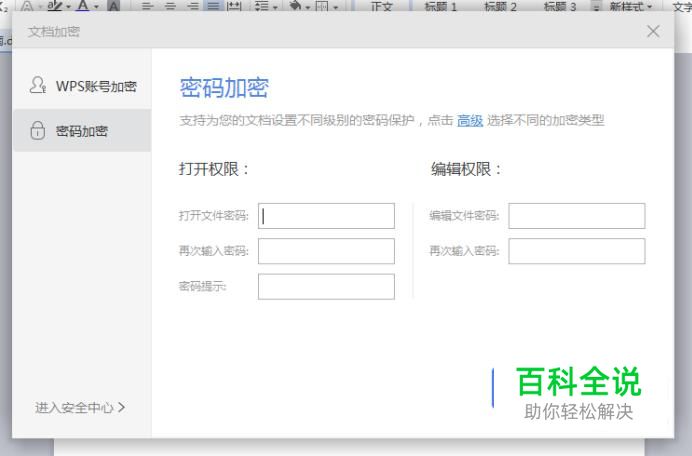The width and height of the screenshot is (692, 456).
Task: Select the center align icon in toolbar
Action: [x=170, y=6]
